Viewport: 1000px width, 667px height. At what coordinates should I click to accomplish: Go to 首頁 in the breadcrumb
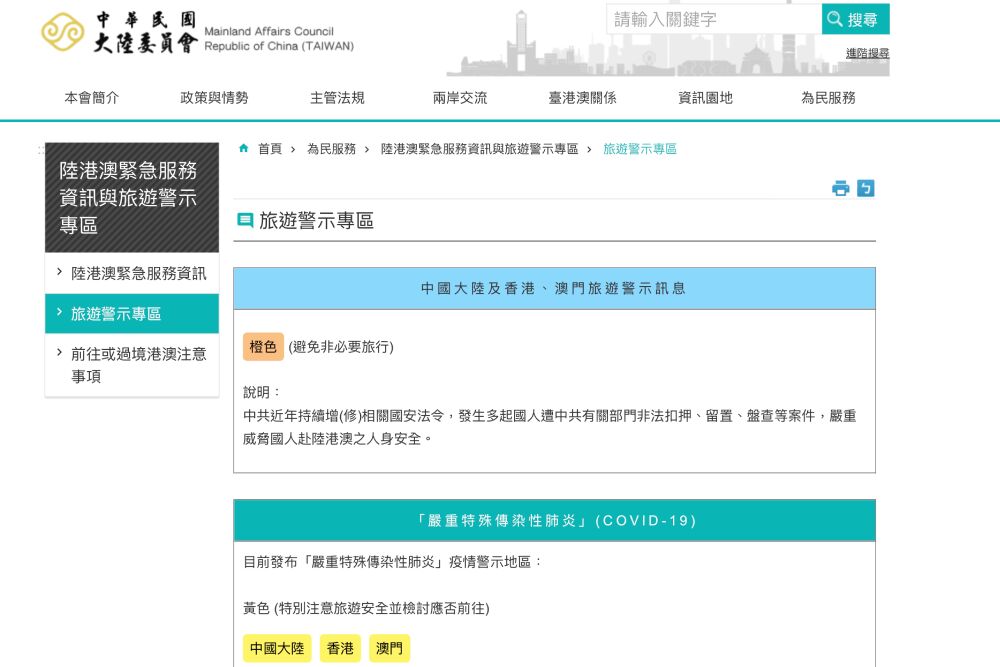270,149
